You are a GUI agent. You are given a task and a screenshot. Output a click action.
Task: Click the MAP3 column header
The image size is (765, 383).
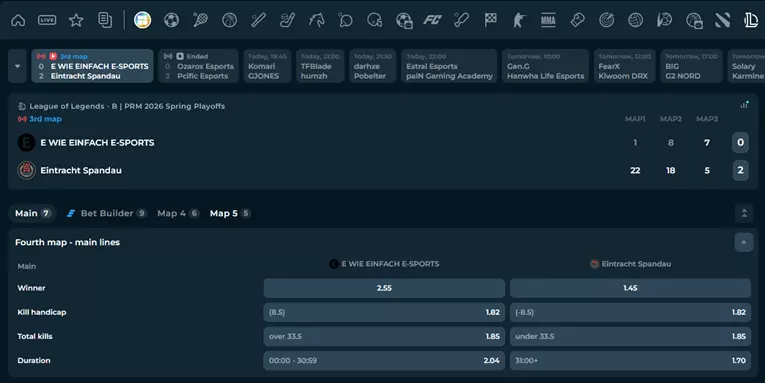tap(707, 119)
